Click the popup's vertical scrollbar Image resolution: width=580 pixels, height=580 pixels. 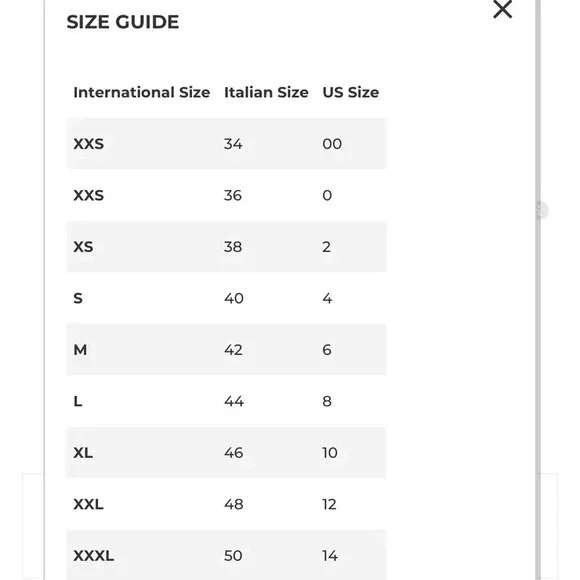point(538,290)
